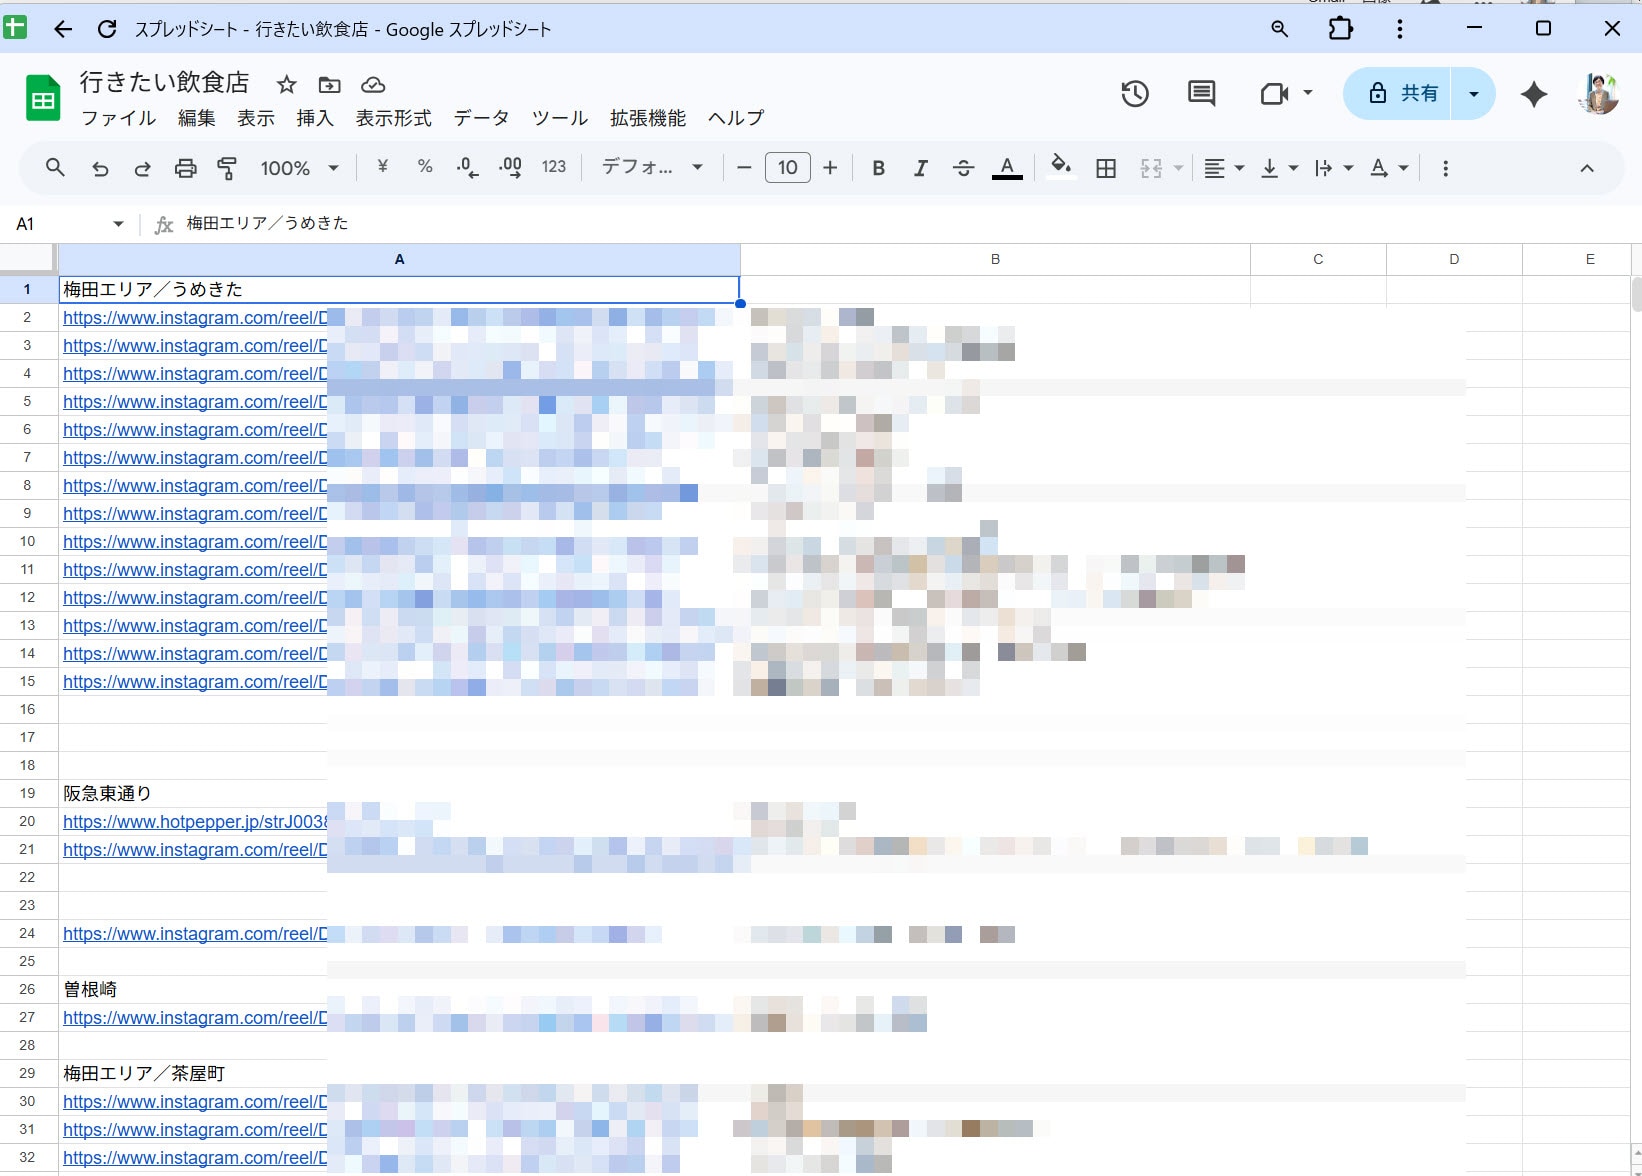Viewport: 1642px width, 1176px height.
Task: Open the 拡張機能 menu
Action: point(647,118)
